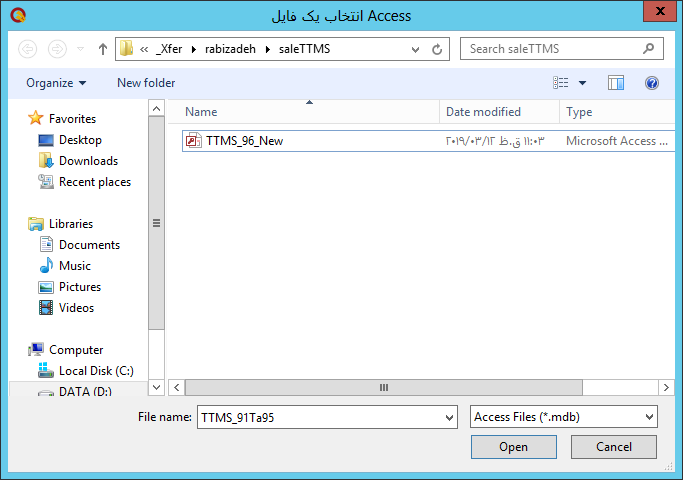Image resolution: width=683 pixels, height=480 pixels.
Task: Expand the Organize menu
Action: click(x=56, y=83)
